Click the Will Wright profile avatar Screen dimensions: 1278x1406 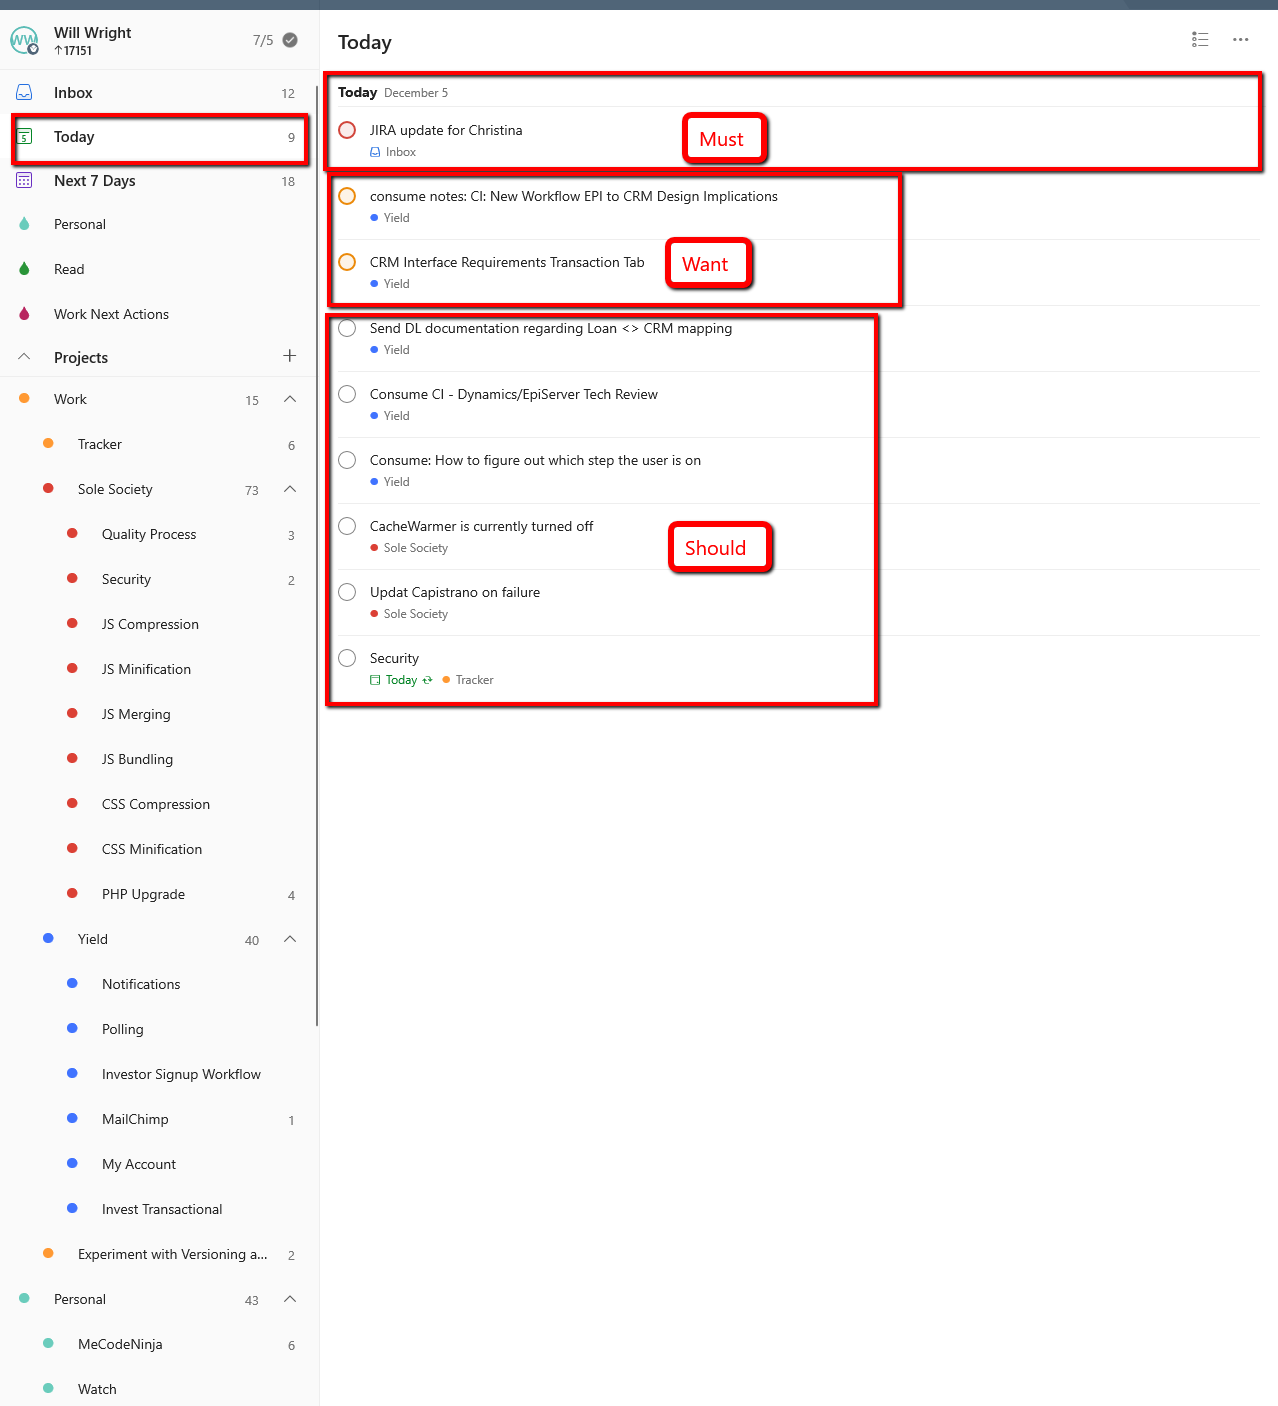coord(24,40)
